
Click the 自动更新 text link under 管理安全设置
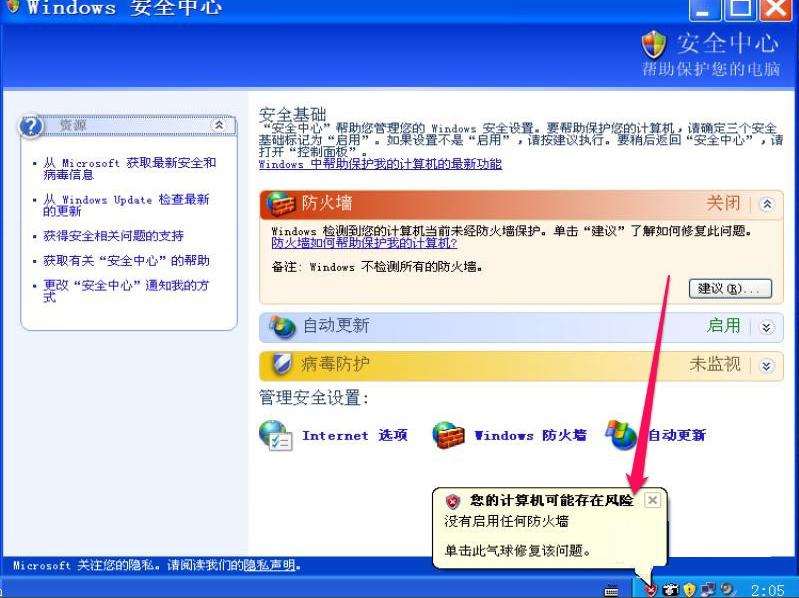pyautogui.click(x=677, y=435)
